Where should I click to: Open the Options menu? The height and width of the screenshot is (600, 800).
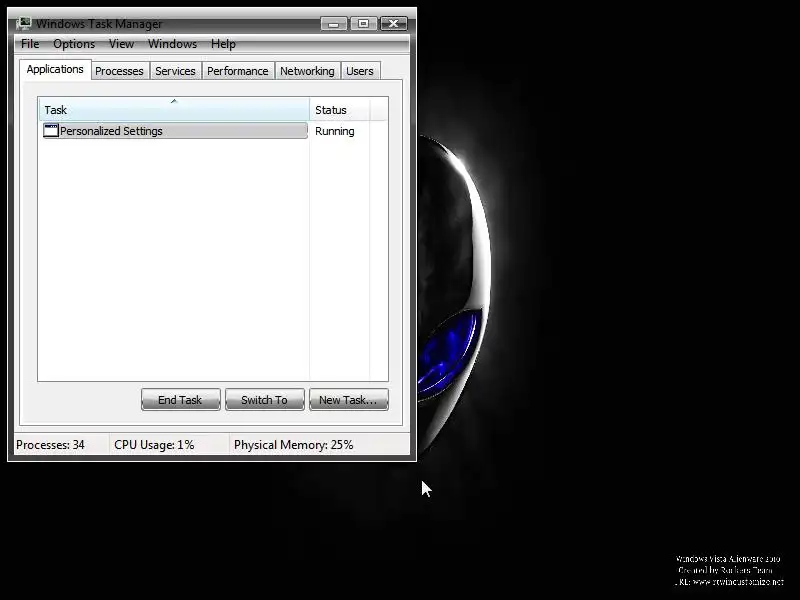tap(74, 44)
